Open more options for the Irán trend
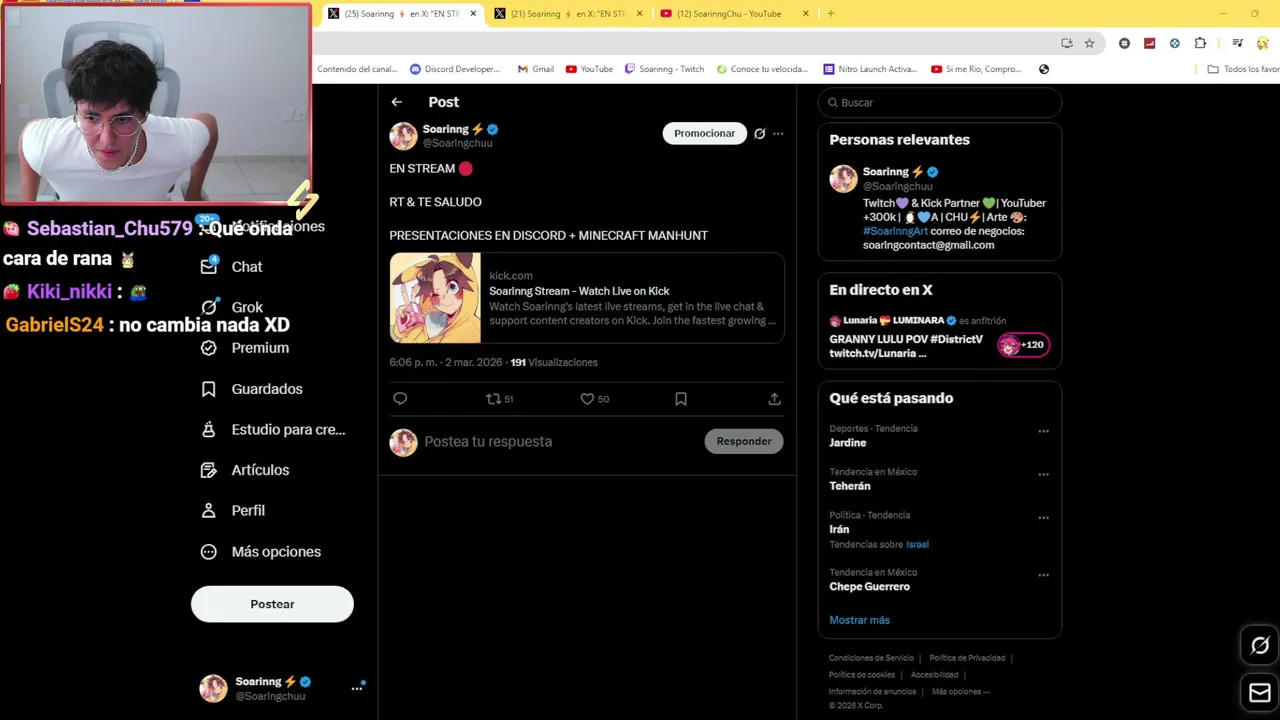This screenshot has width=1280, height=720. tap(1043, 517)
